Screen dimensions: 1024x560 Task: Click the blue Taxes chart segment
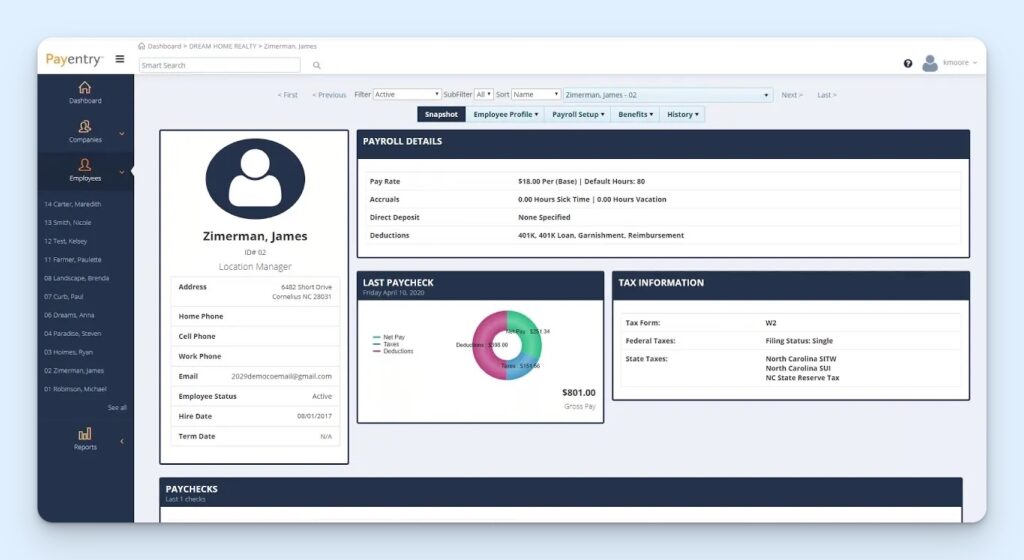(522, 368)
